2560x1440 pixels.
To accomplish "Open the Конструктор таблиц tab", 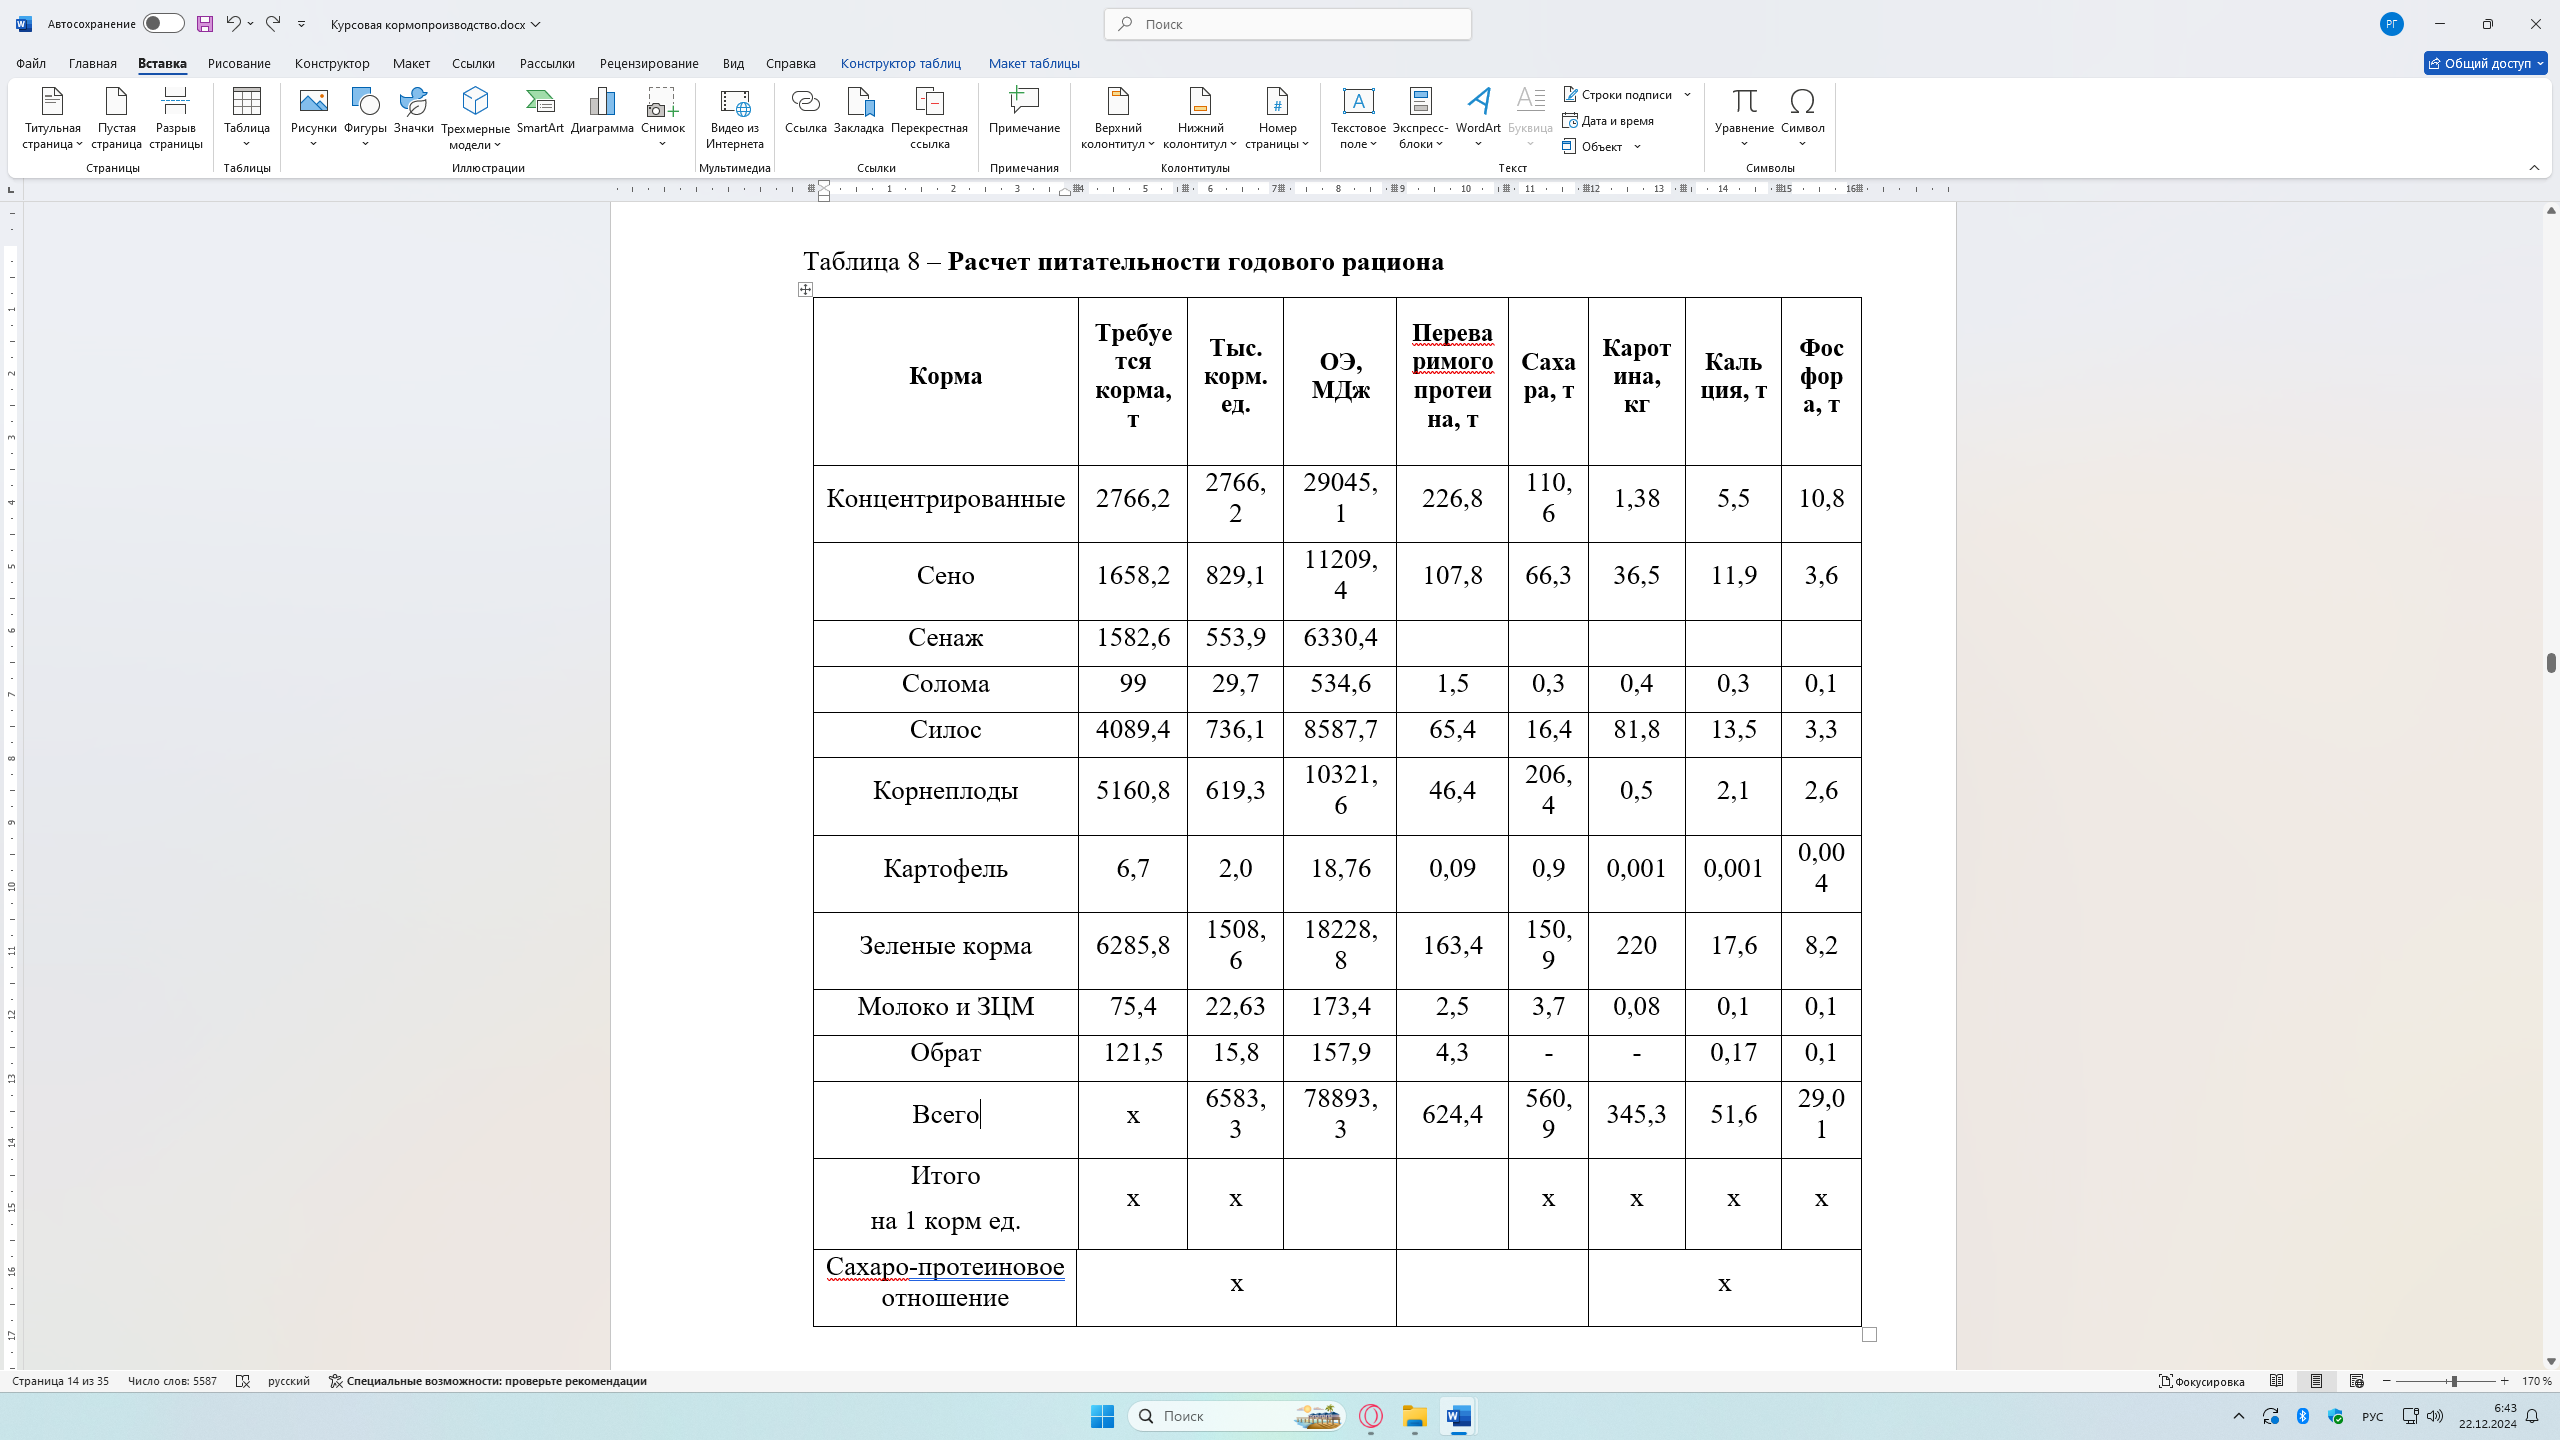I will [900, 63].
